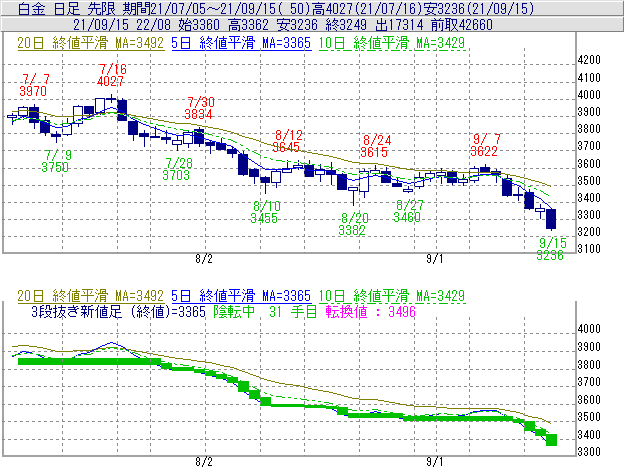The width and height of the screenshot is (624, 475).
Task: Click the 3300 label on lower chart axis
Action: [x=589, y=452]
